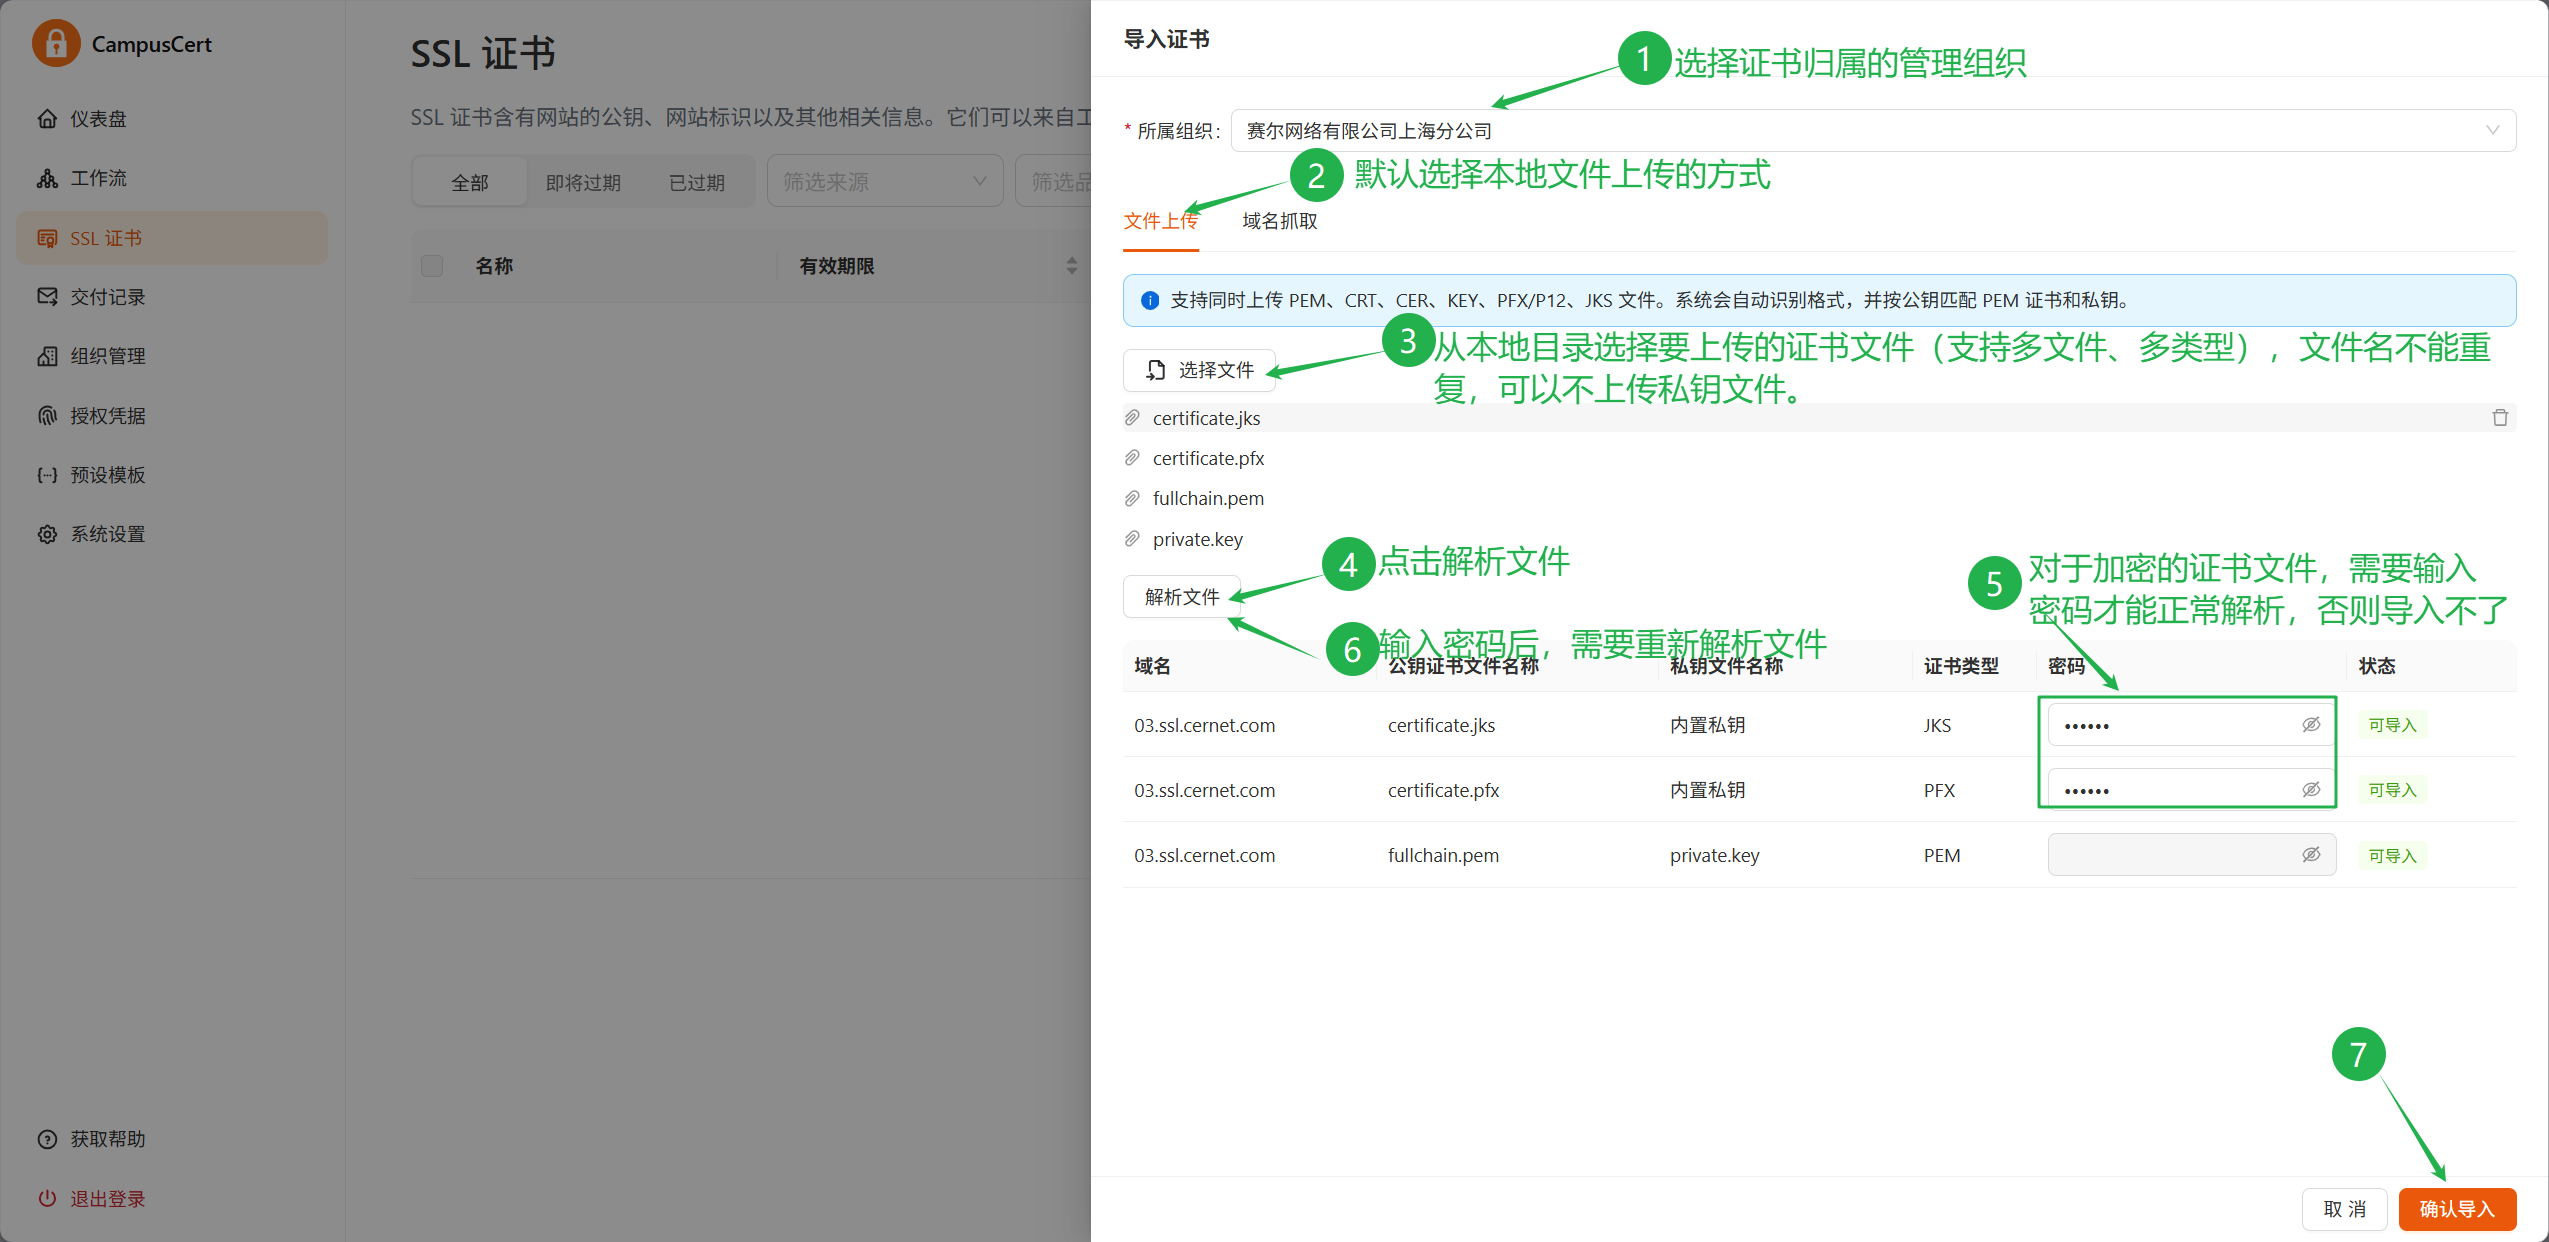The width and height of the screenshot is (2549, 1242).
Task: Click file name fullchain.pem in upload list
Action: tap(1208, 498)
